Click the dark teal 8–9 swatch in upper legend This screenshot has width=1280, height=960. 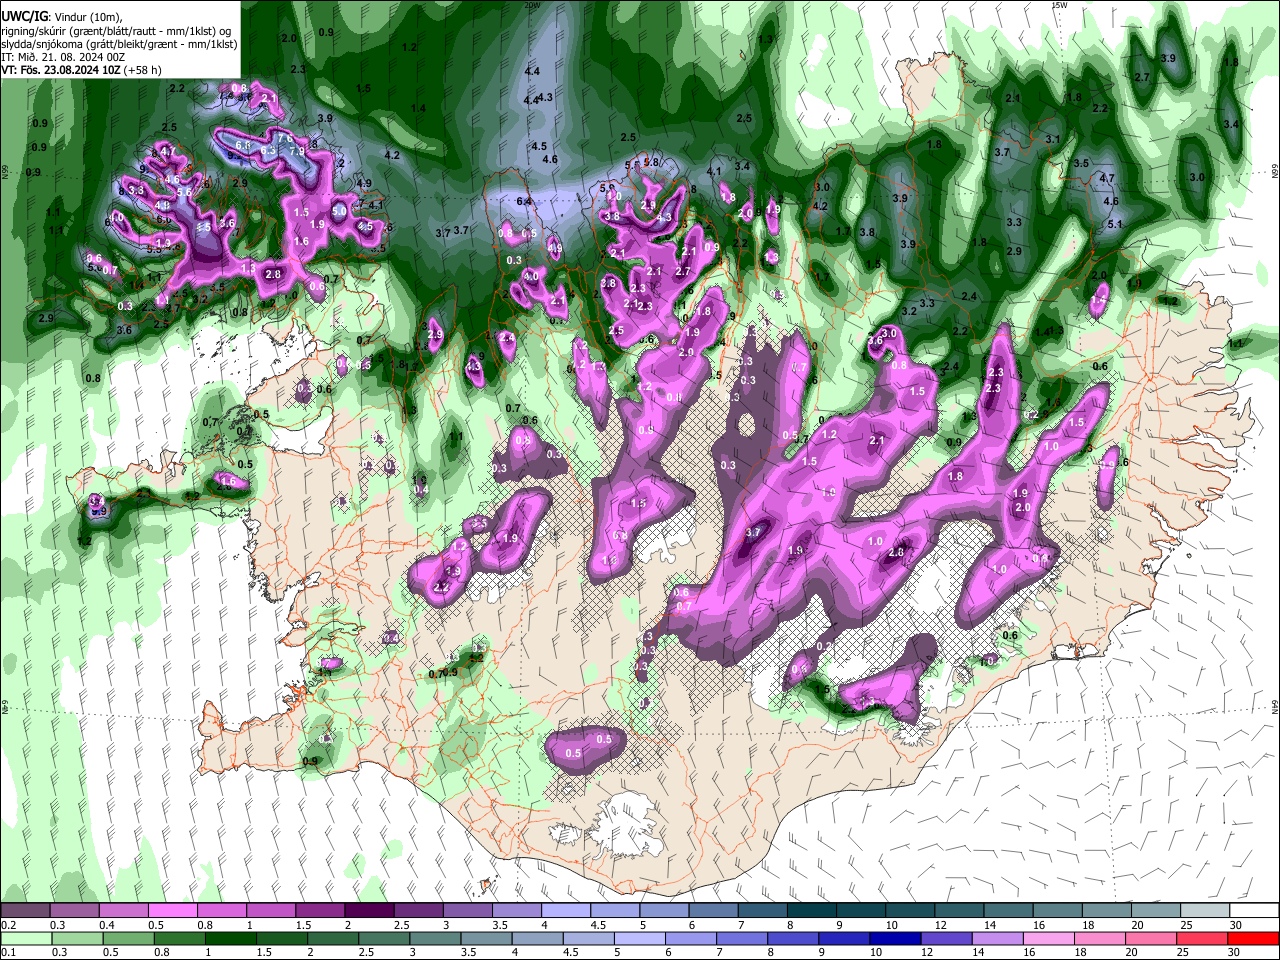(x=810, y=911)
